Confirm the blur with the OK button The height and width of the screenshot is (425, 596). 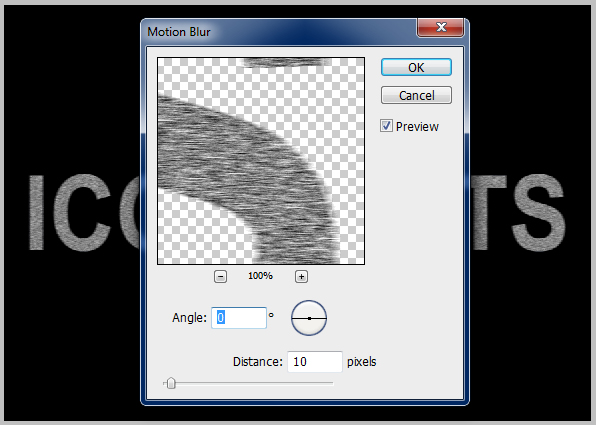click(x=416, y=67)
